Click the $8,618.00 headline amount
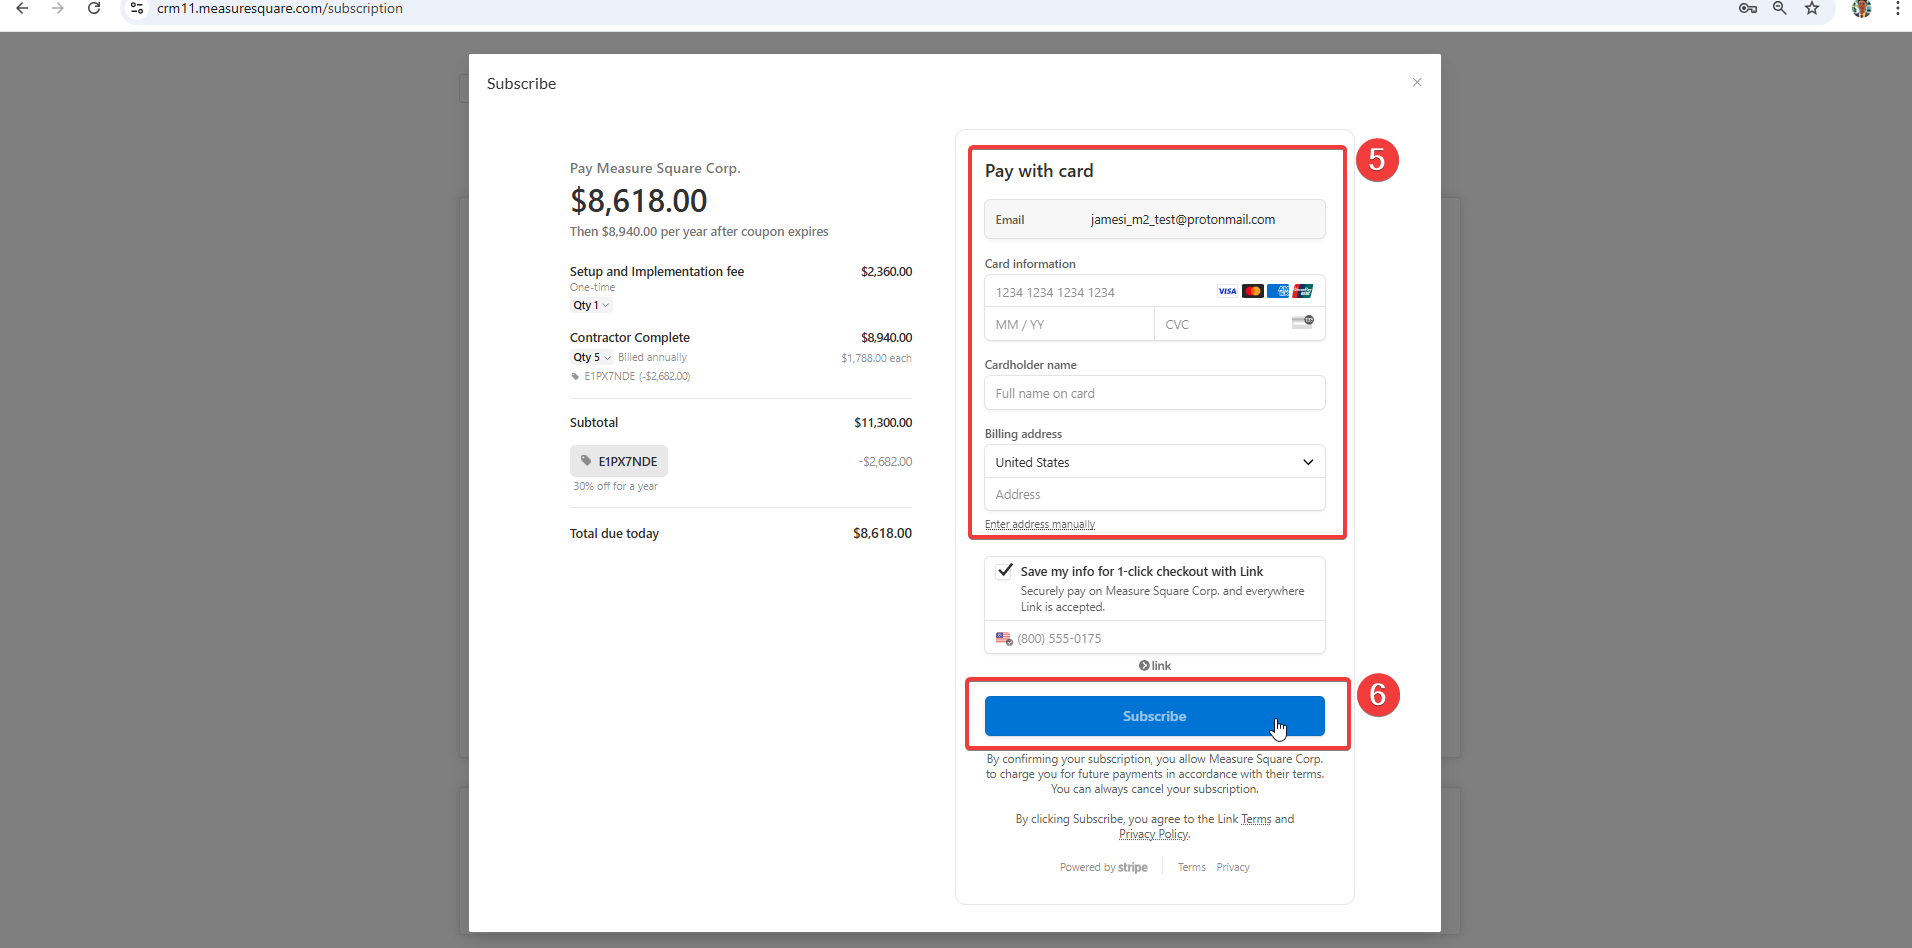The height and width of the screenshot is (948, 1912). [639, 201]
